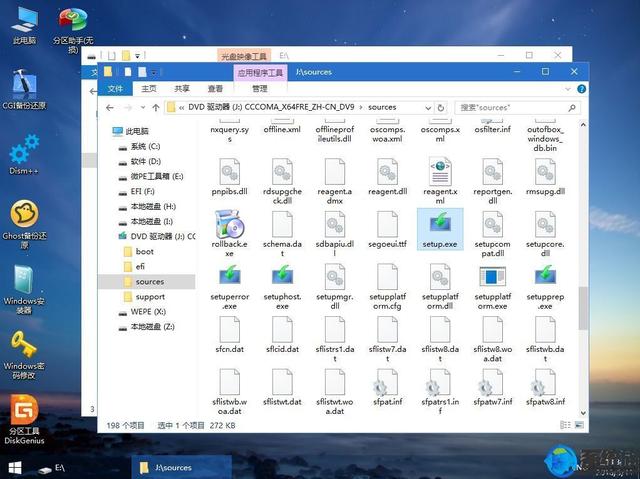
Task: Select 微PE工具箱 (E:) drive
Action: point(151,177)
